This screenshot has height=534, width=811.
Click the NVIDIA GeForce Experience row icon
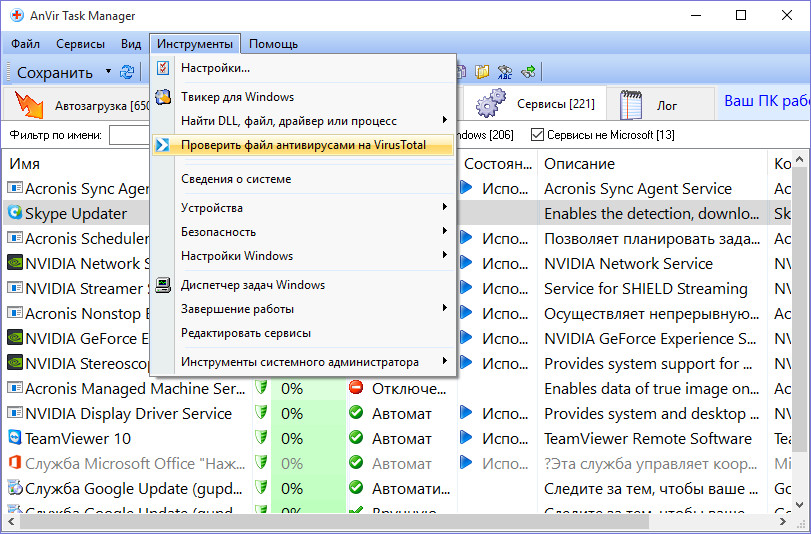15,337
